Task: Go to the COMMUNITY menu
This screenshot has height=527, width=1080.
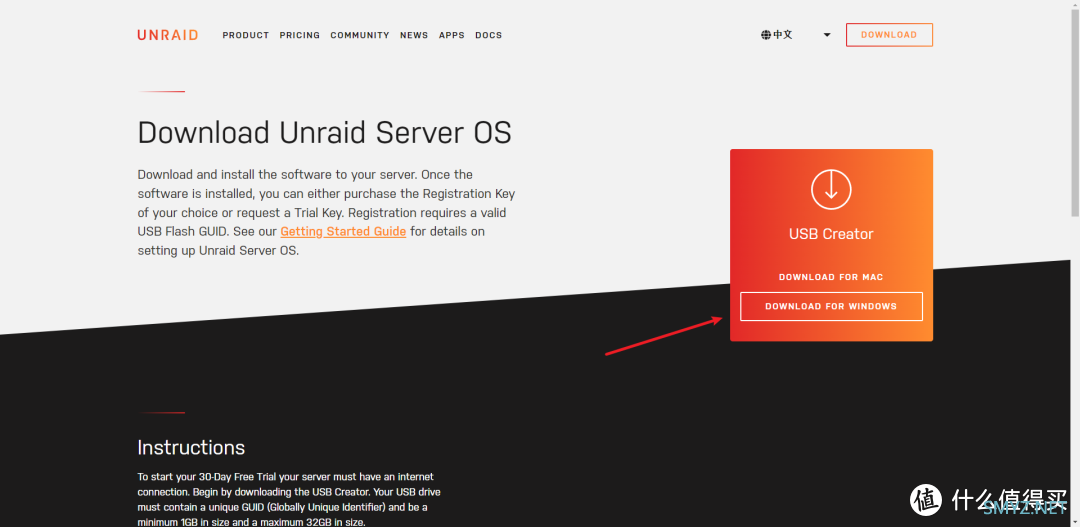Action: click(360, 35)
